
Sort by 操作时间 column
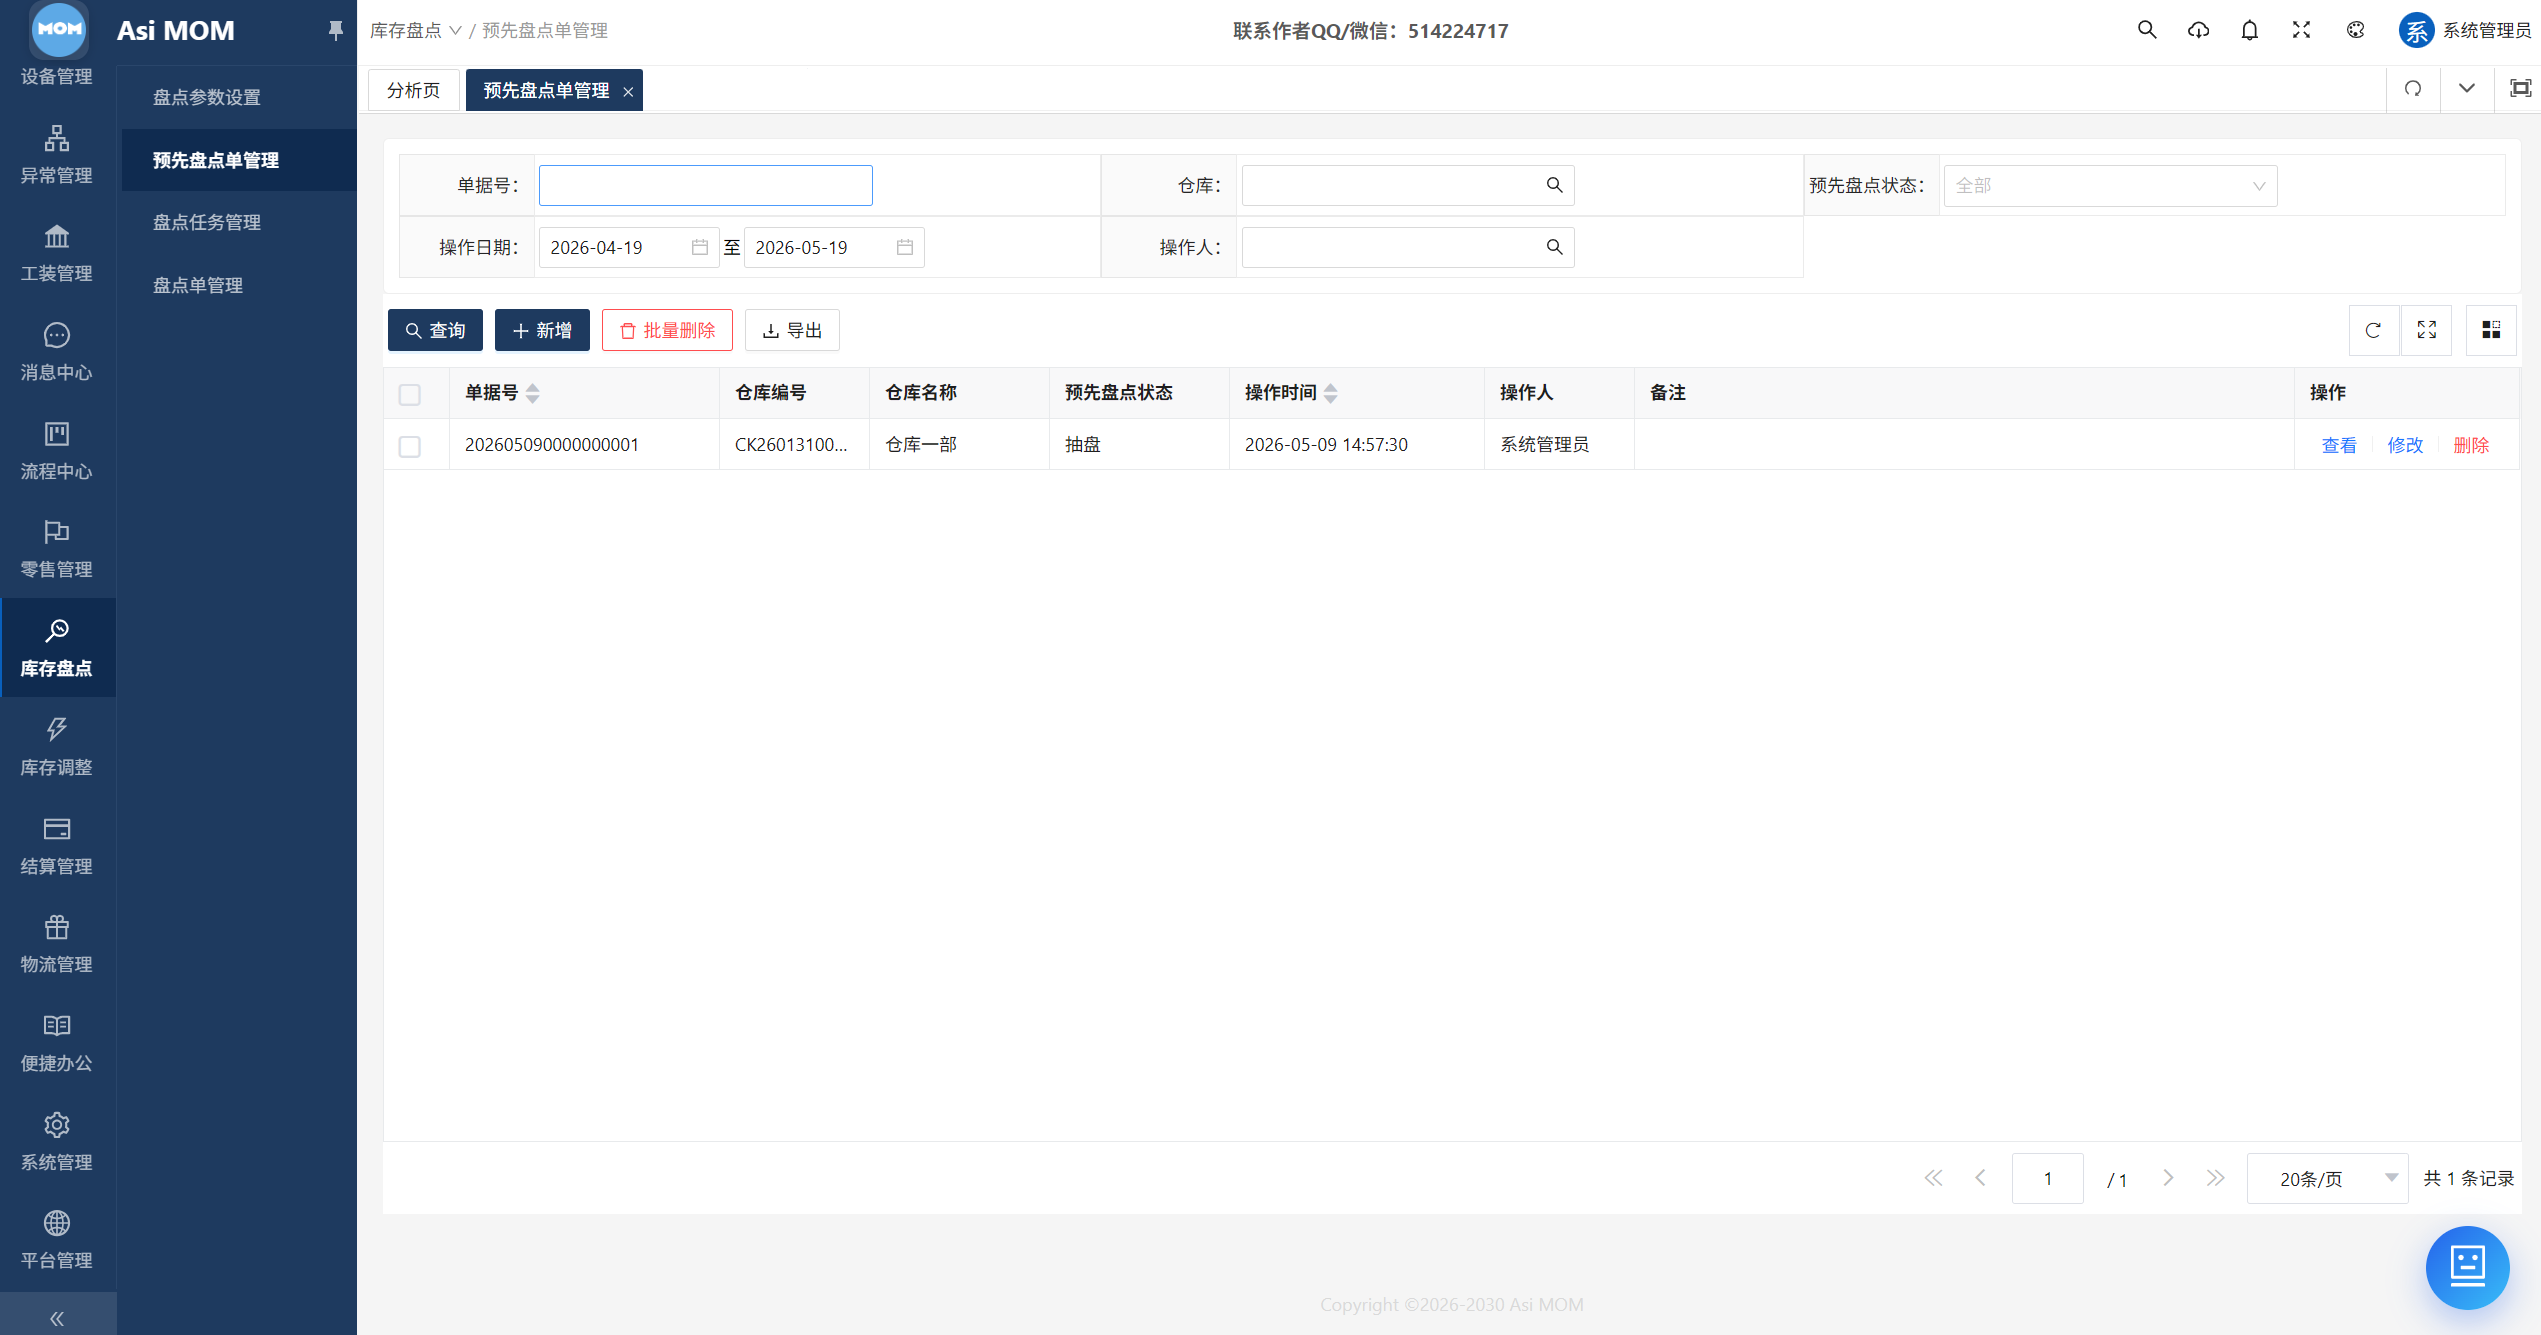coord(1331,393)
